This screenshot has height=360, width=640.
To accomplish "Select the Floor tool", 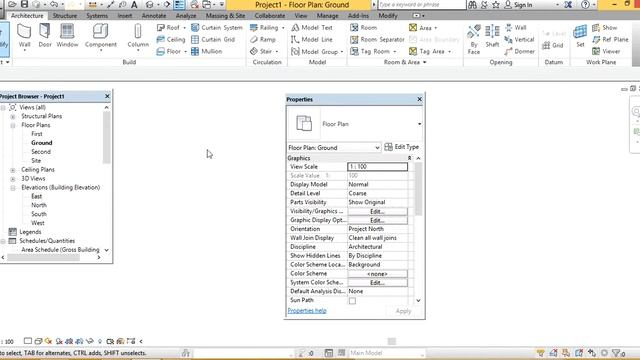I will (x=171, y=51).
